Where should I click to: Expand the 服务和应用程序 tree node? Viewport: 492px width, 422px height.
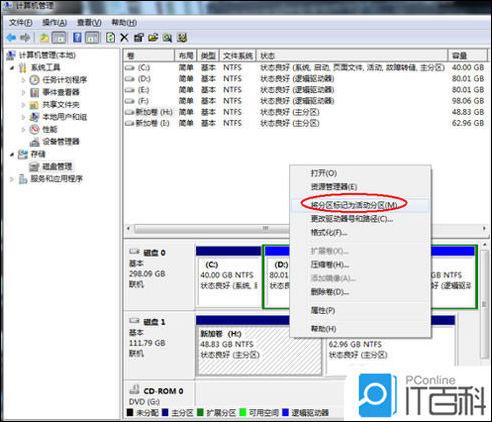(12, 179)
